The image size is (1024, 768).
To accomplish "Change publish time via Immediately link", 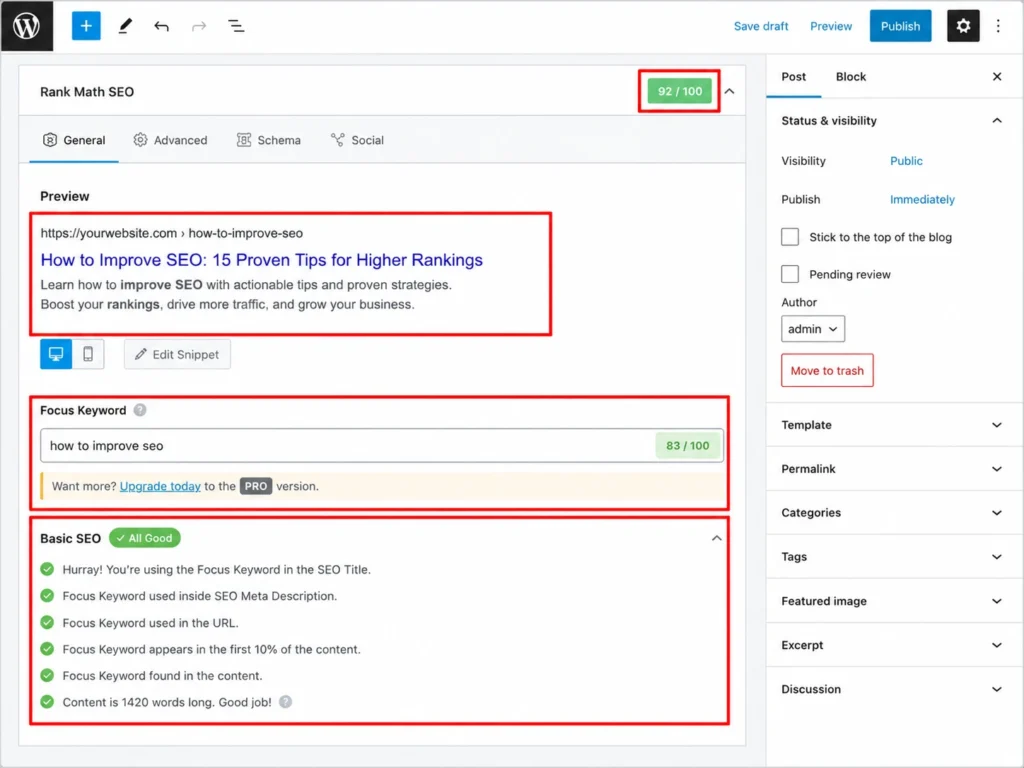I will tap(922, 200).
